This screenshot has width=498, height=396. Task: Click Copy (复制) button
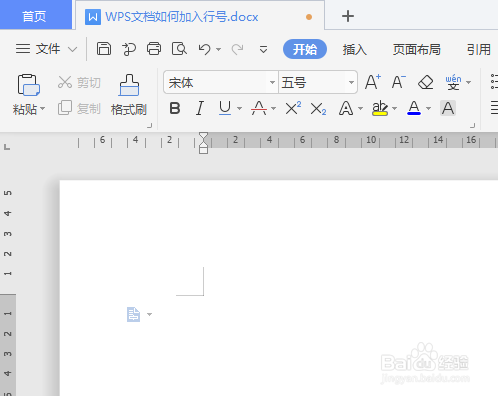point(79,108)
